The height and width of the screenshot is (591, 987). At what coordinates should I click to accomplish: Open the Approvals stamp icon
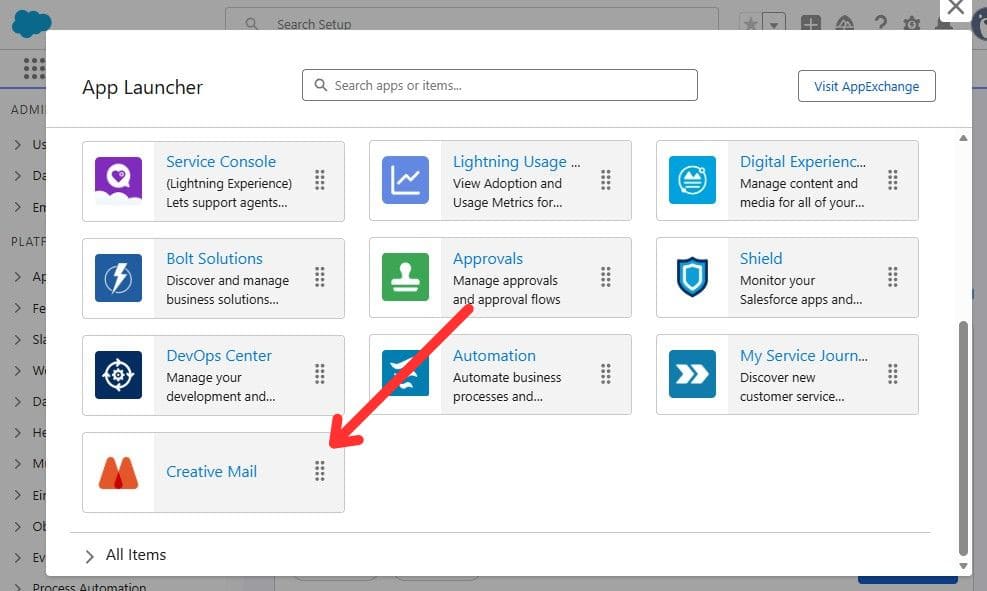point(405,278)
